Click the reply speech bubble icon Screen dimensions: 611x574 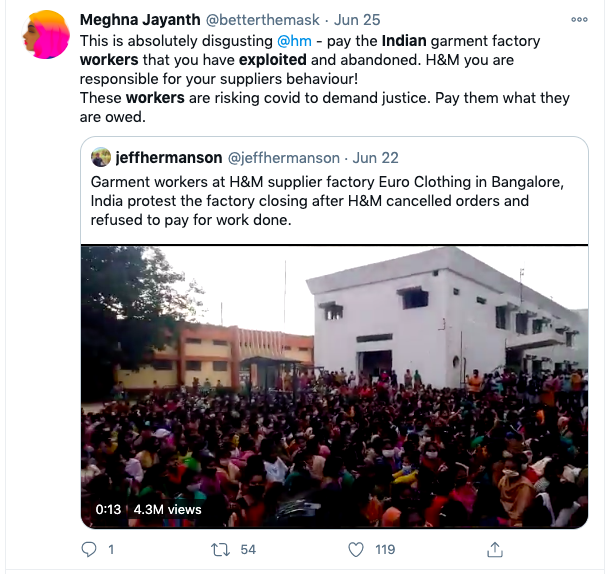(x=88, y=549)
